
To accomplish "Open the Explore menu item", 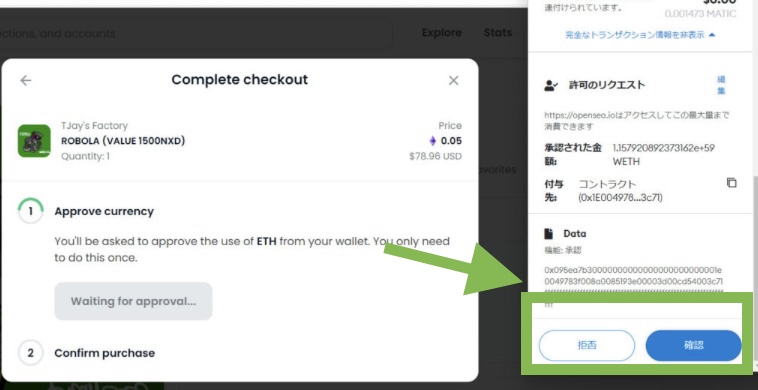I will click(x=441, y=33).
